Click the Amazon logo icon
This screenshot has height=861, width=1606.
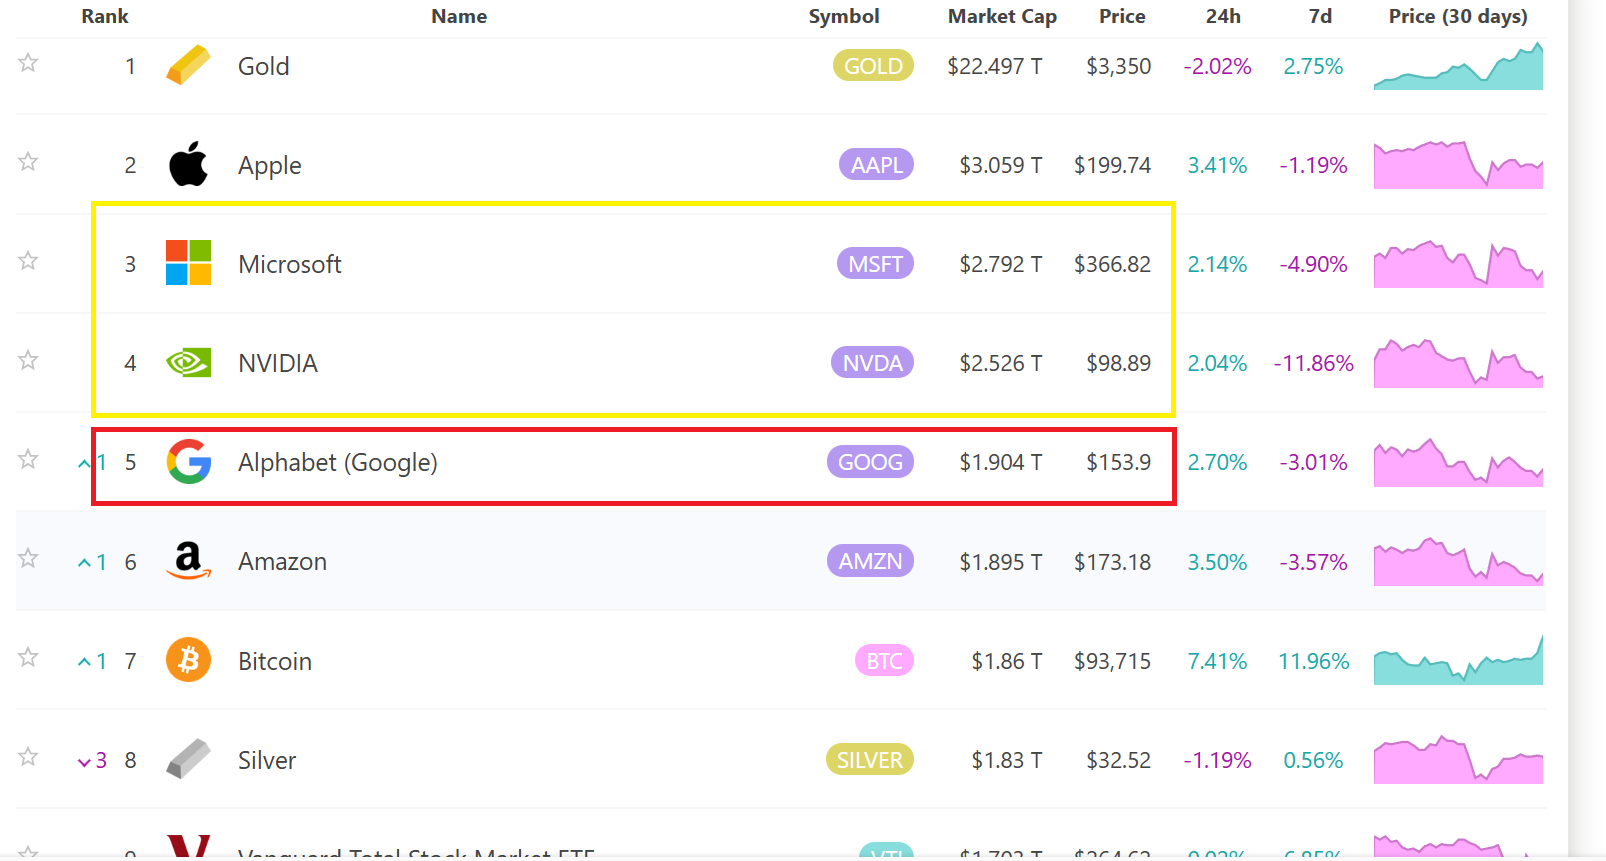coord(188,561)
